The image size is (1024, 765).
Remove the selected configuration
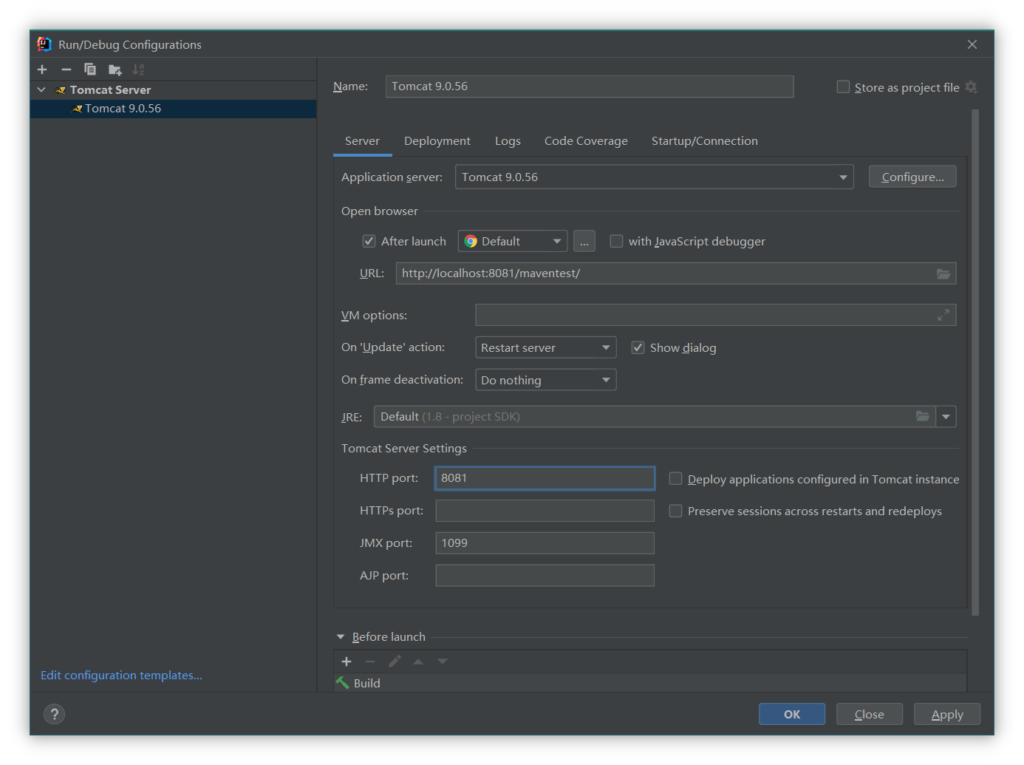[x=66, y=69]
